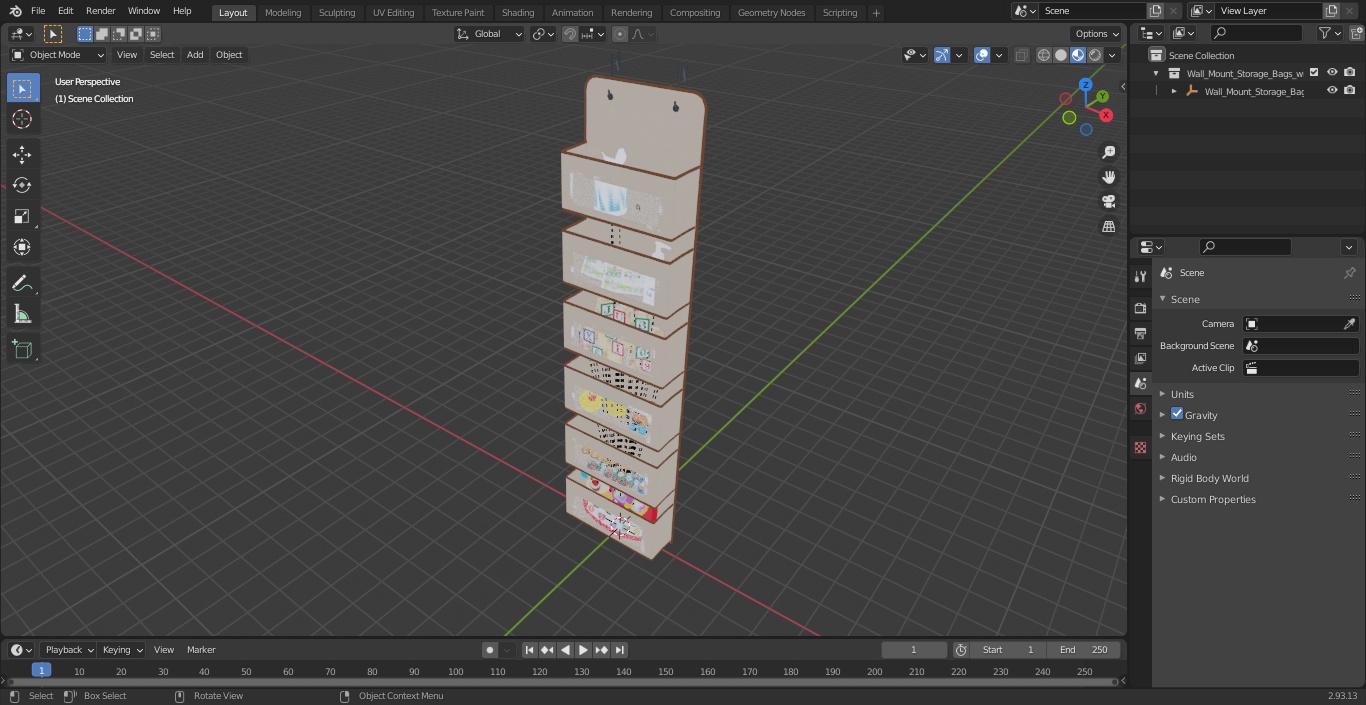Click the pin scene icon in properties

(x=1349, y=273)
